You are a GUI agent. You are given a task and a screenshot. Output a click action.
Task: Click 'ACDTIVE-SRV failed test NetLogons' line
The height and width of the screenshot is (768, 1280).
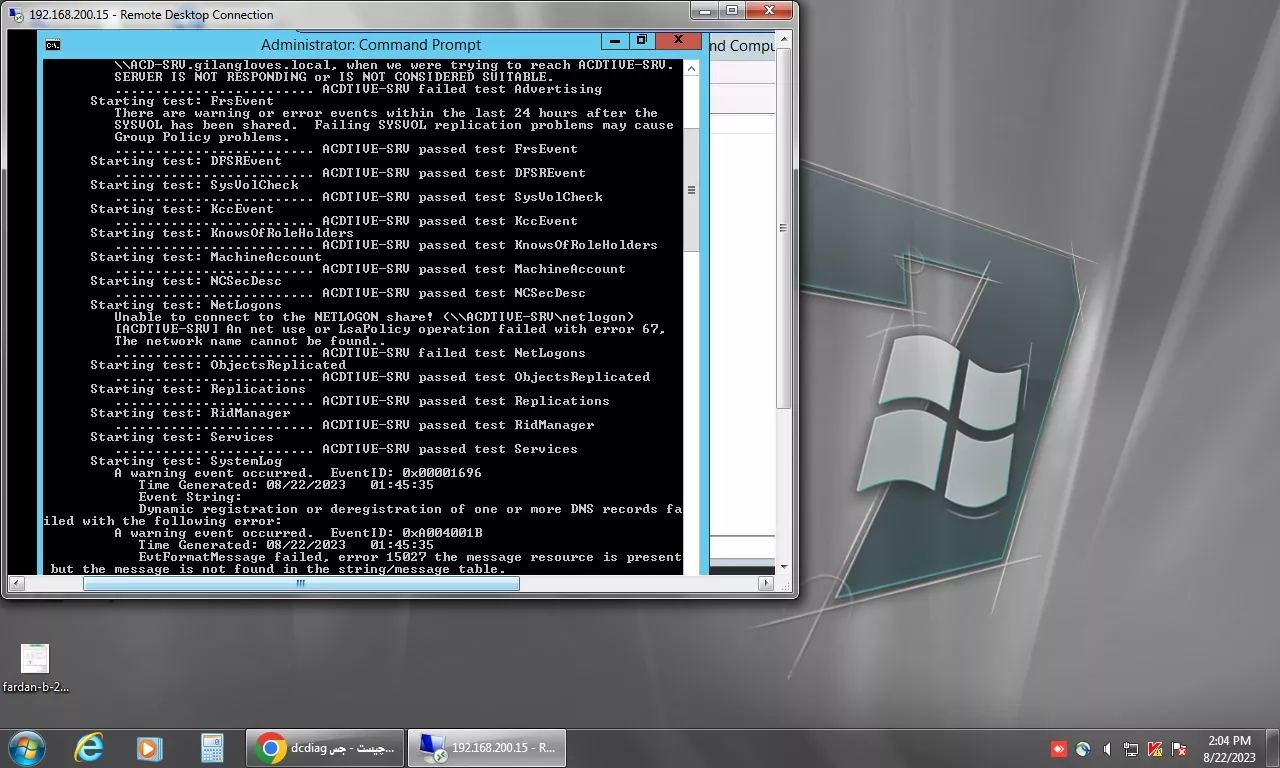pos(350,353)
